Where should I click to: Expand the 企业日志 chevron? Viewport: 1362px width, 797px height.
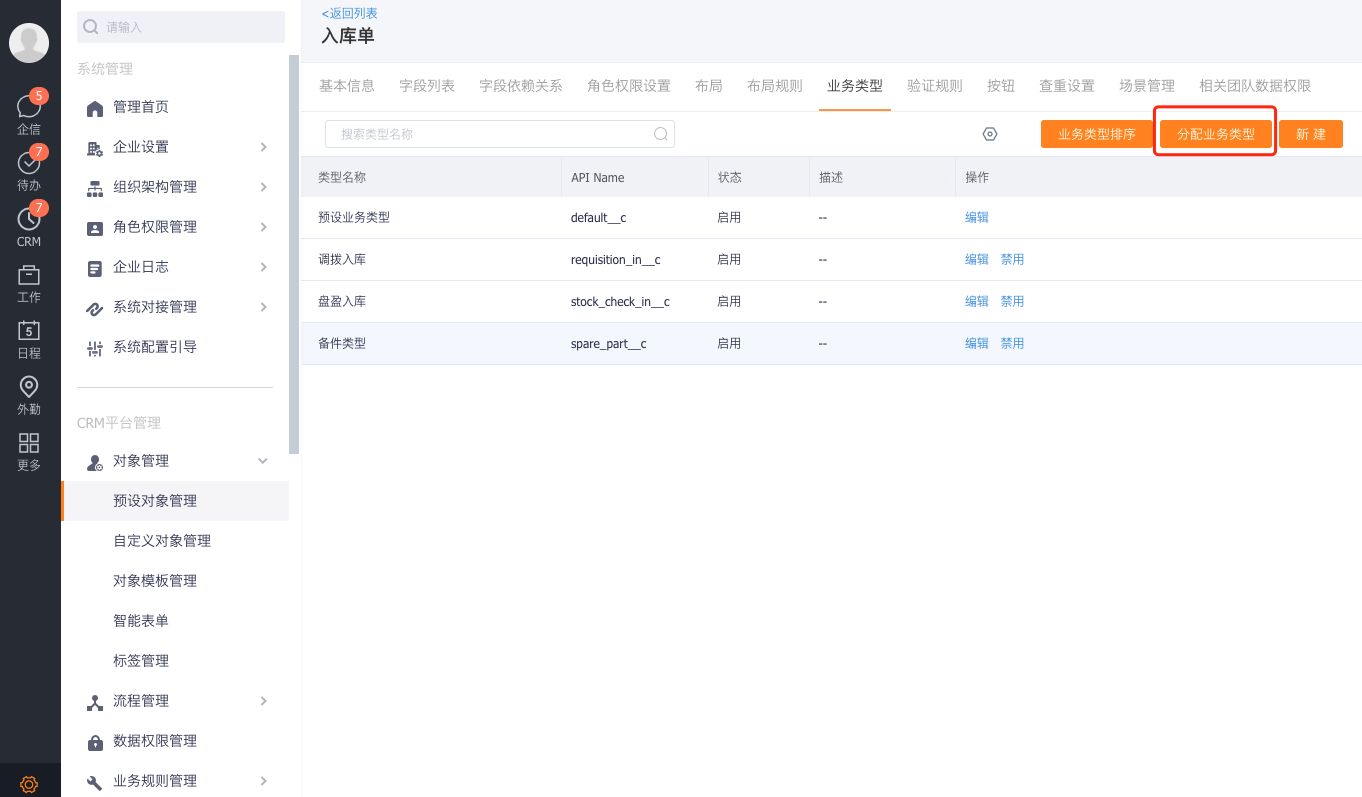(x=264, y=267)
